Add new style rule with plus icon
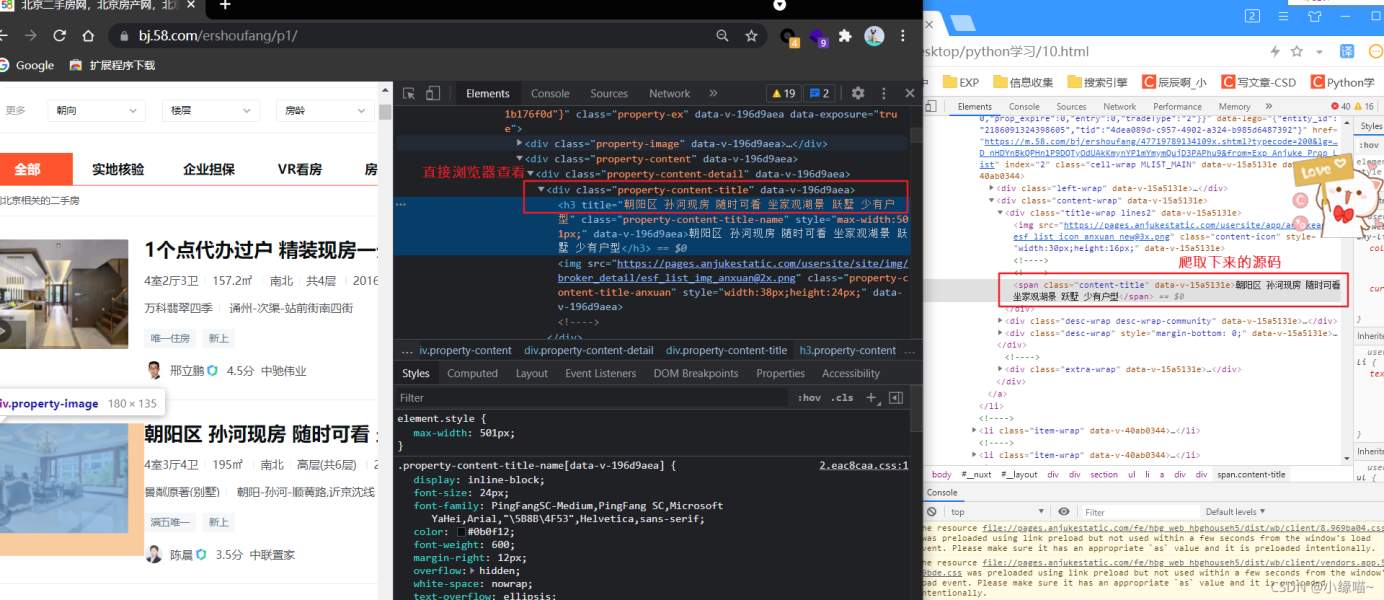The height and width of the screenshot is (600, 1384). coord(871,397)
